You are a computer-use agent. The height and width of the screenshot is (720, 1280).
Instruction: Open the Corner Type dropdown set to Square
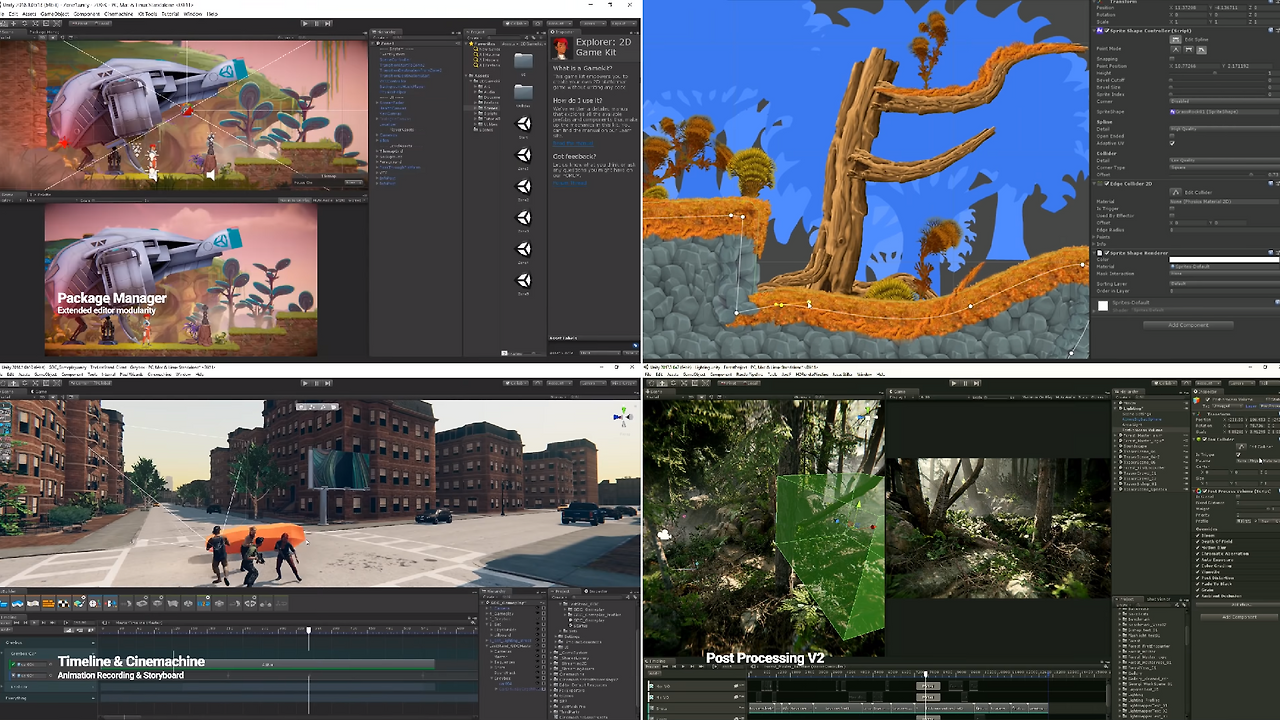1225,167
